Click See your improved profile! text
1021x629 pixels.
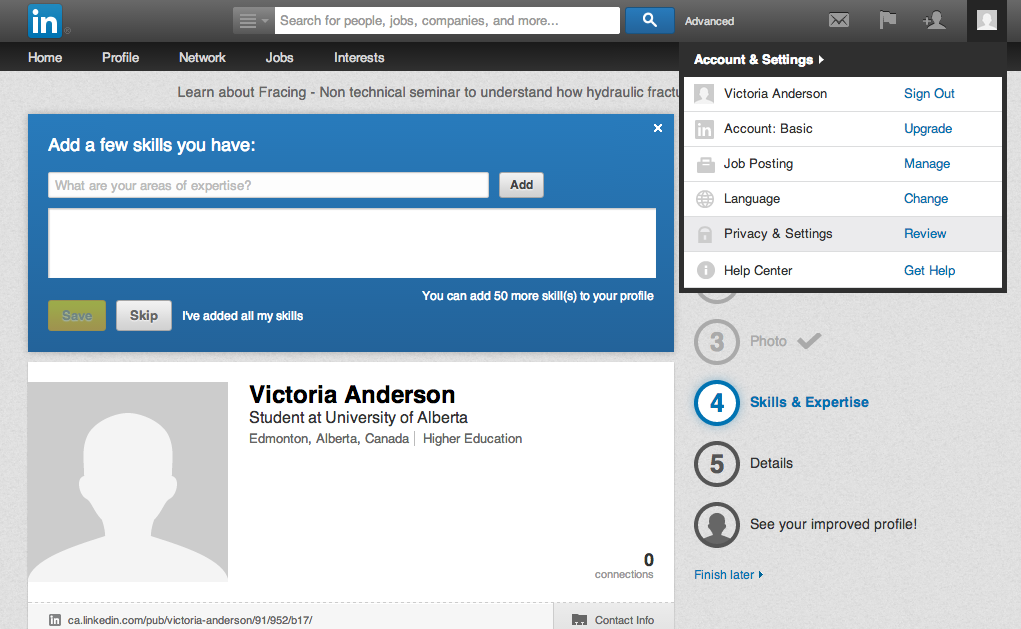833,524
